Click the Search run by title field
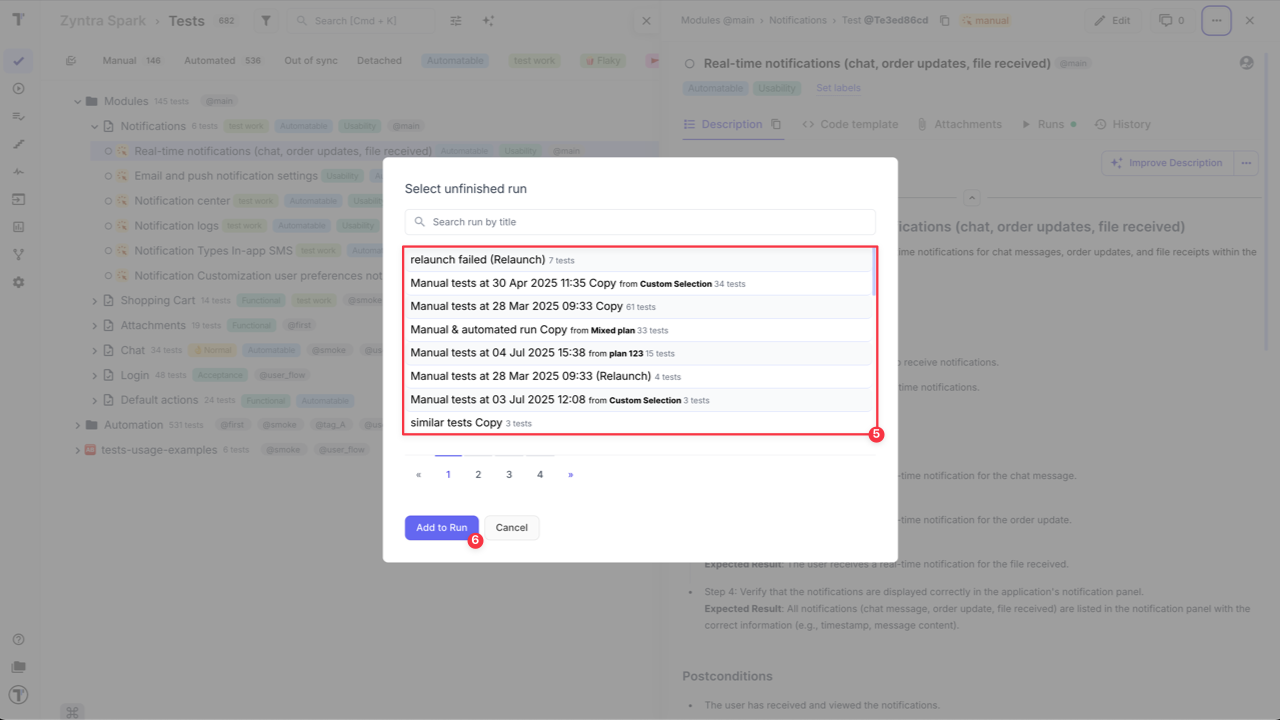Screen dimensions: 1280x720 point(640,221)
